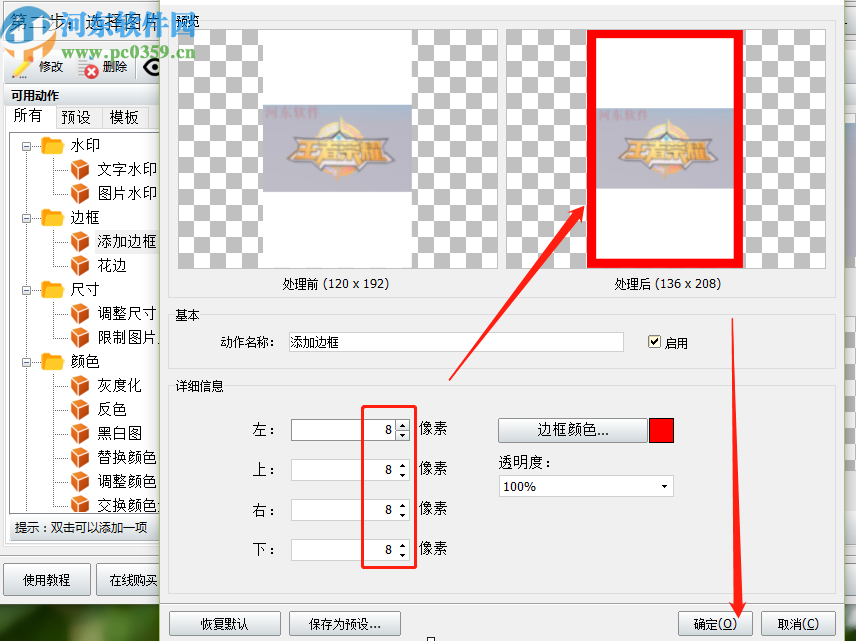
Task: Select the 边框 folder icon
Action: point(52,217)
